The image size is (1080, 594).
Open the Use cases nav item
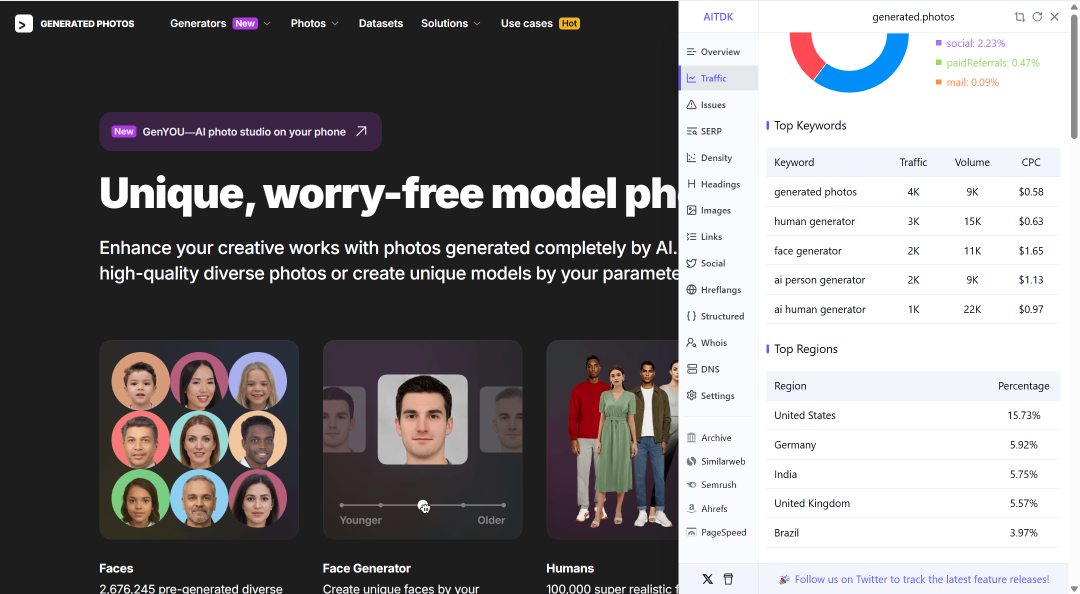point(540,23)
